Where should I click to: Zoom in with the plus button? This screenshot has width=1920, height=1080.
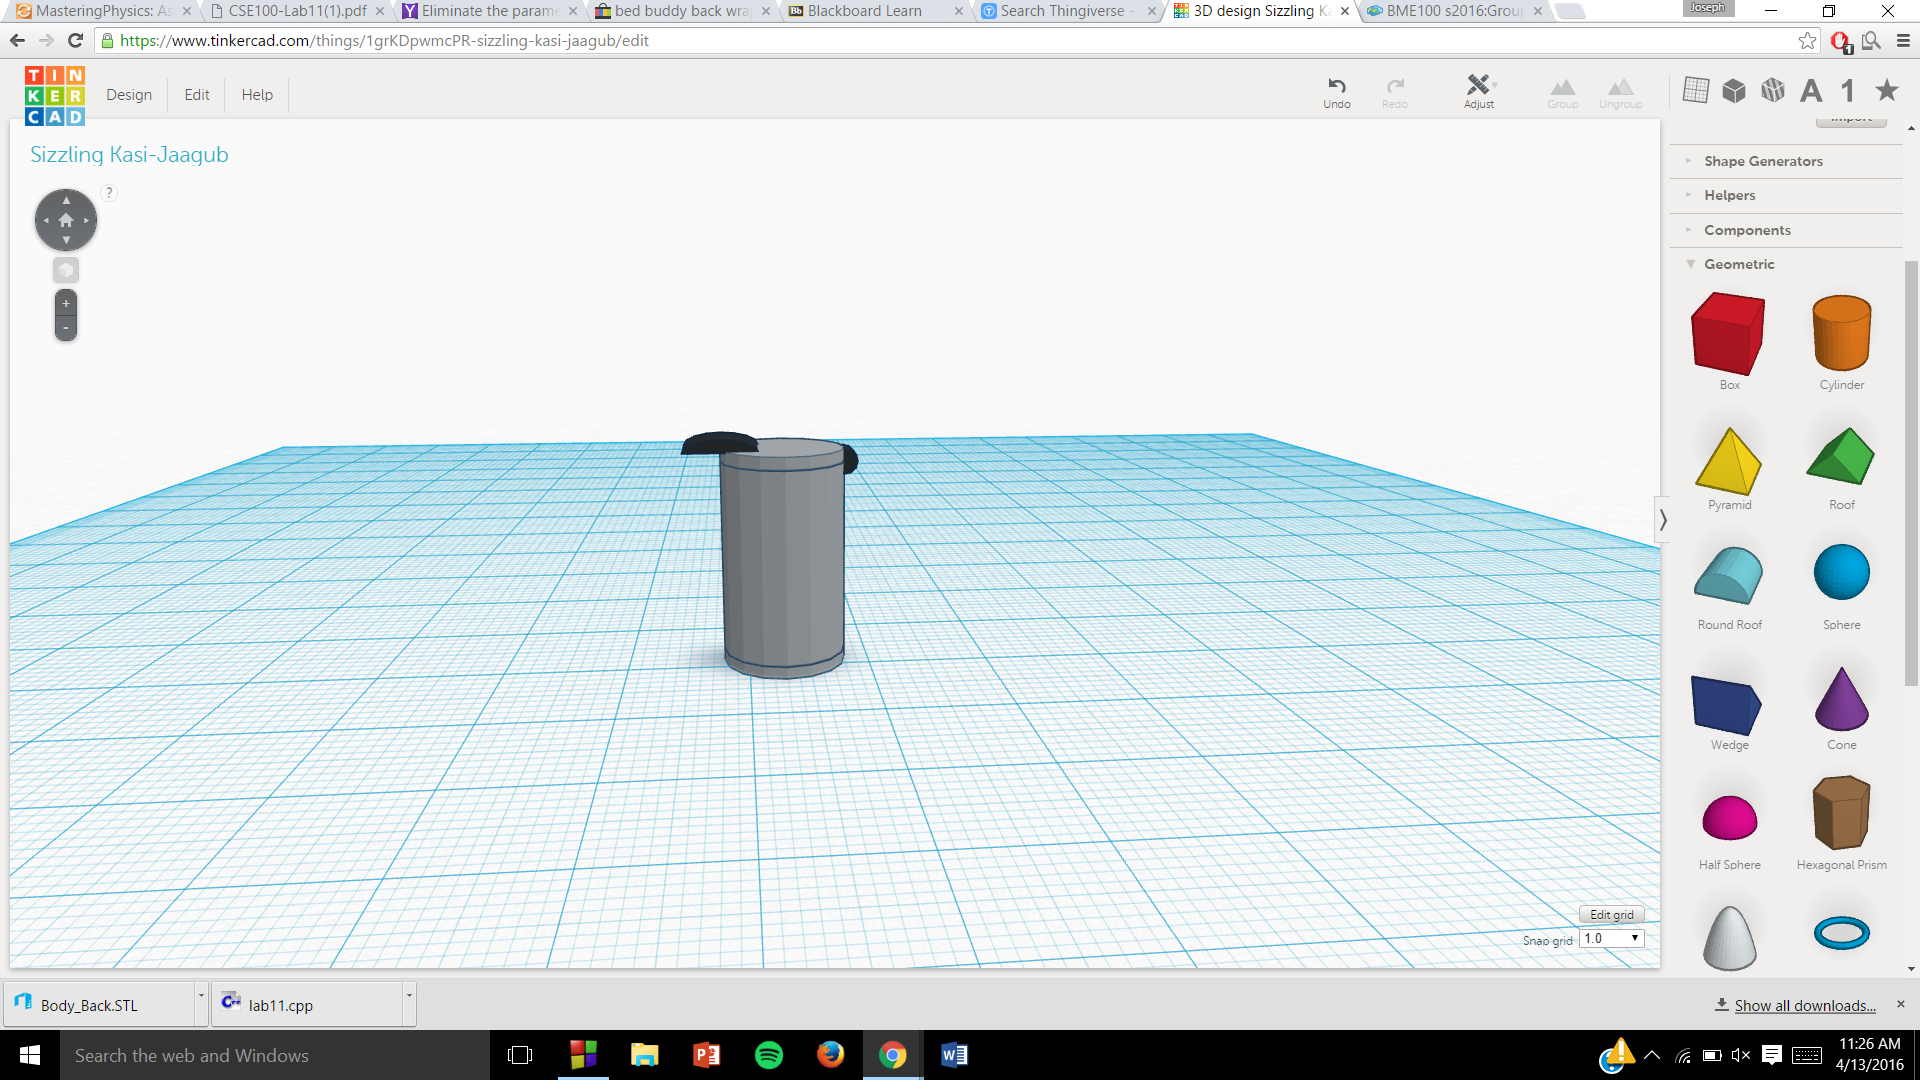[x=66, y=303]
